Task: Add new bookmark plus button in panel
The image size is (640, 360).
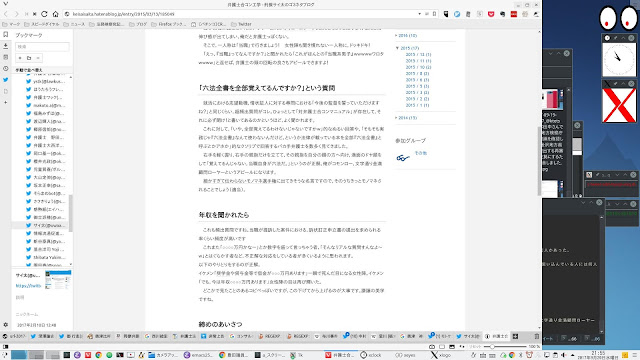Action: (20, 58)
